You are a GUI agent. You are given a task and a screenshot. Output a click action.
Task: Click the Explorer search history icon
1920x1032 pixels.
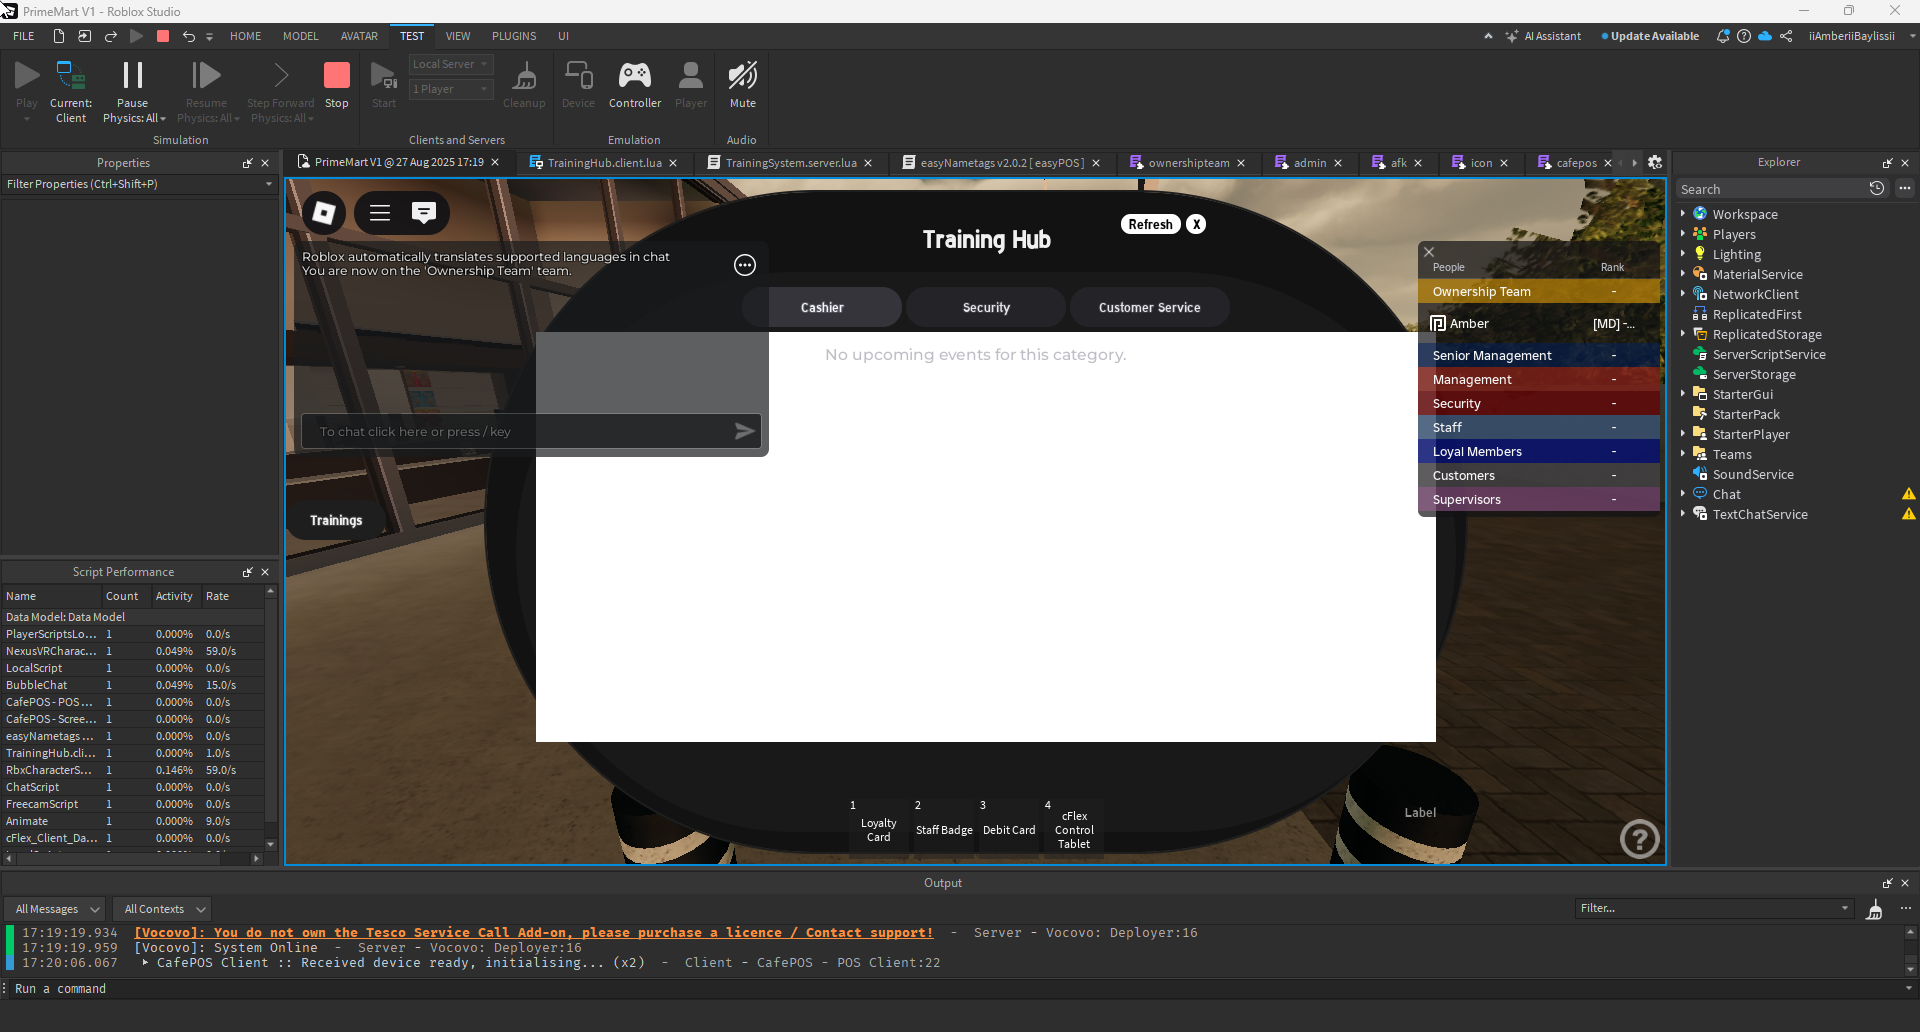click(x=1877, y=188)
